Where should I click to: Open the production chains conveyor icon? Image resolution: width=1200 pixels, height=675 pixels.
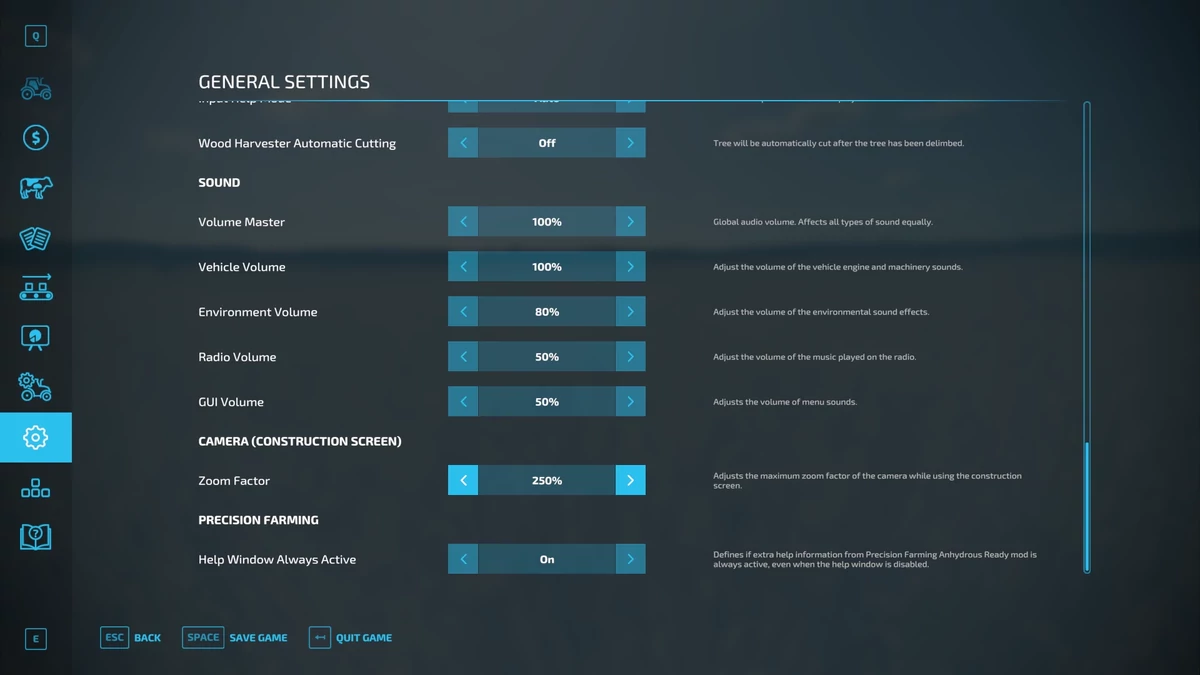pos(36,288)
